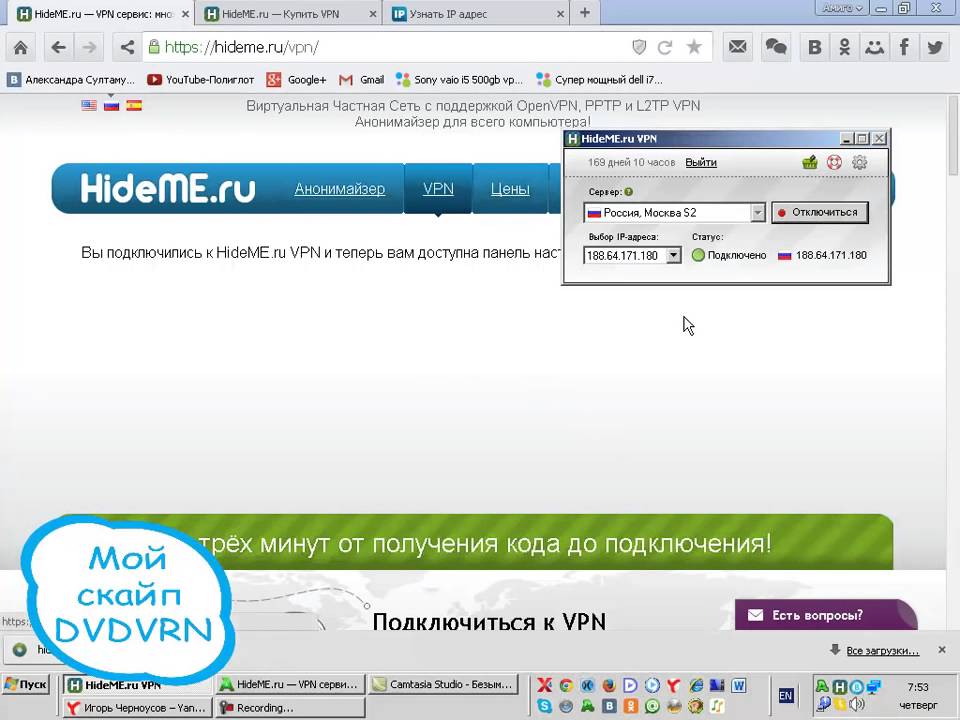Screen dimensions: 960x720
Task: Open the chat bubbles toolbar icon
Action: (776, 47)
